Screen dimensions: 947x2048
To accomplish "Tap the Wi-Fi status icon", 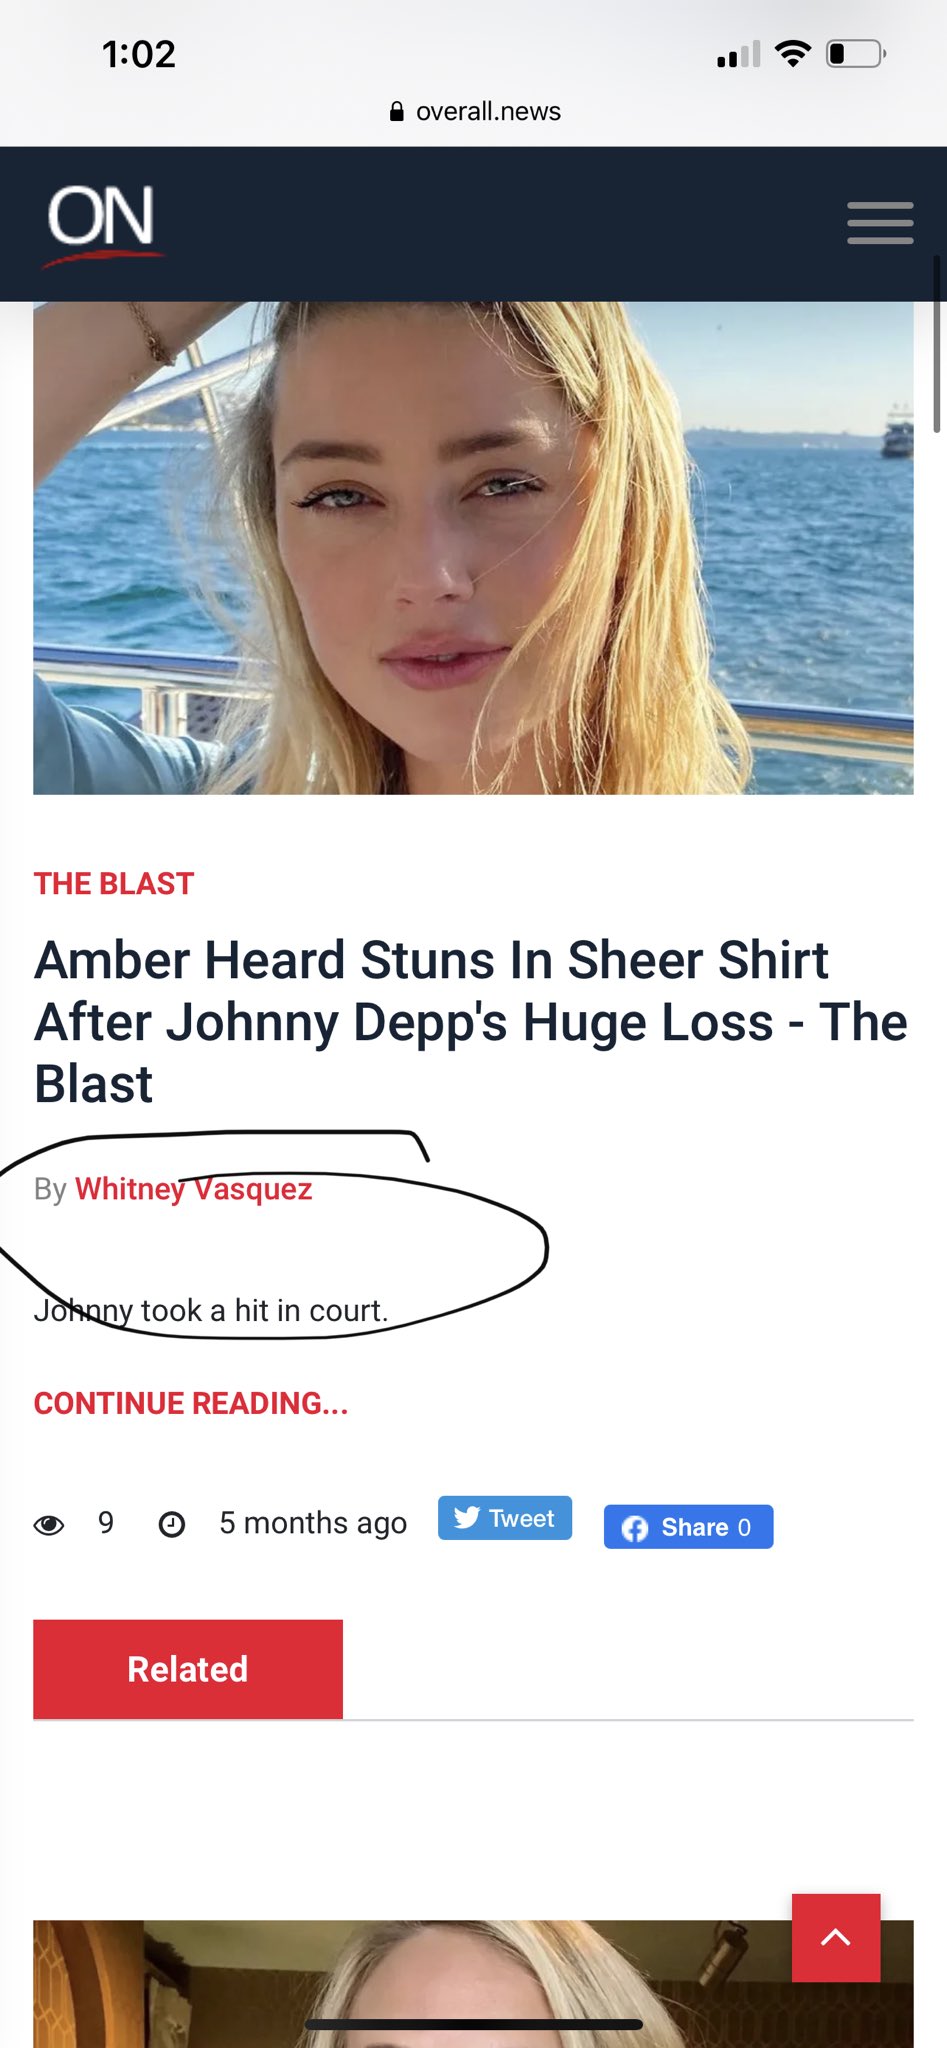I will coord(793,53).
